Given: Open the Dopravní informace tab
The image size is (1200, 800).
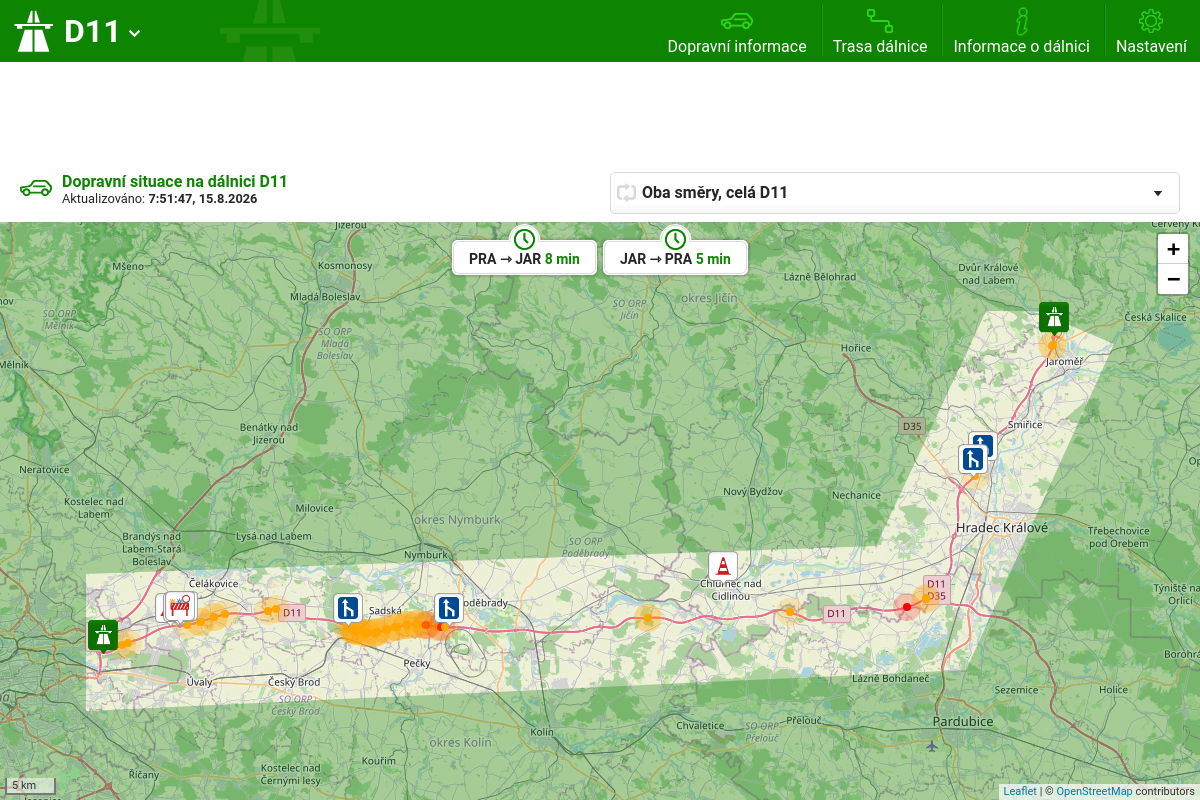Looking at the screenshot, I should click(737, 31).
